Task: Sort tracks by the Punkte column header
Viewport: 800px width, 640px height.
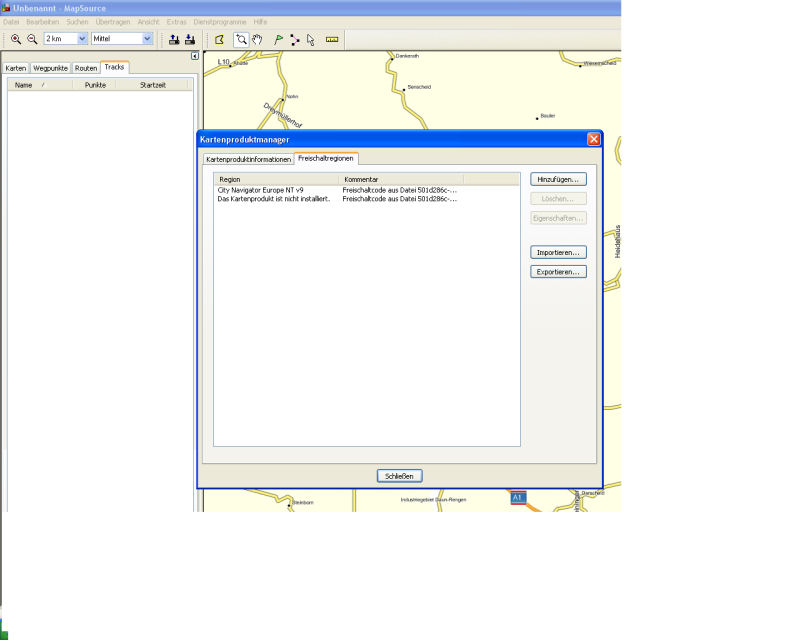Action: coord(95,85)
